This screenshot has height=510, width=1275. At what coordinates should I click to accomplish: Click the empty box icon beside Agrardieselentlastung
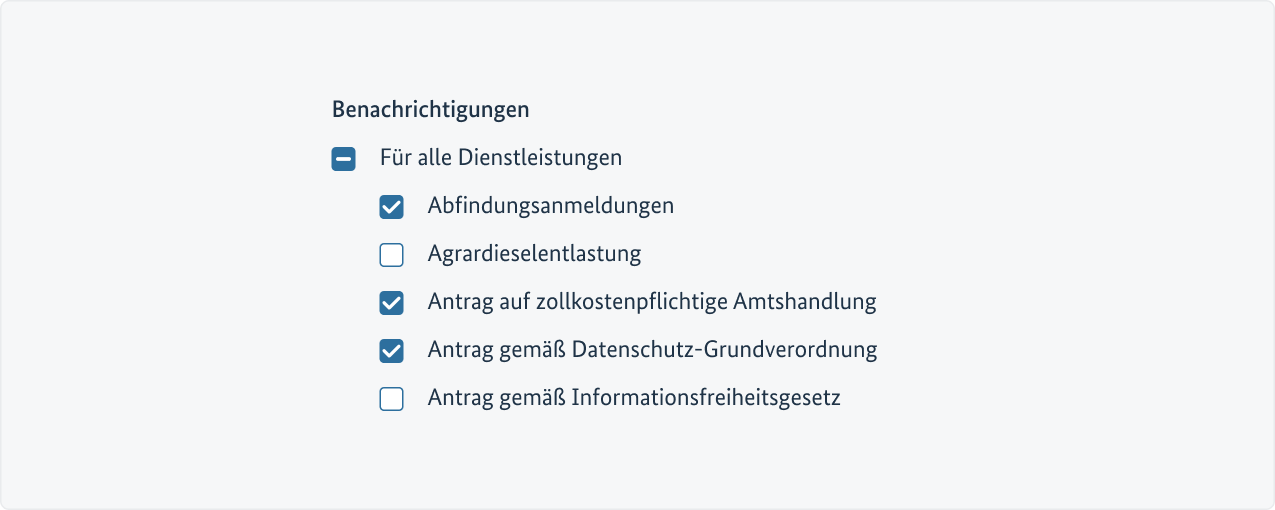392,255
